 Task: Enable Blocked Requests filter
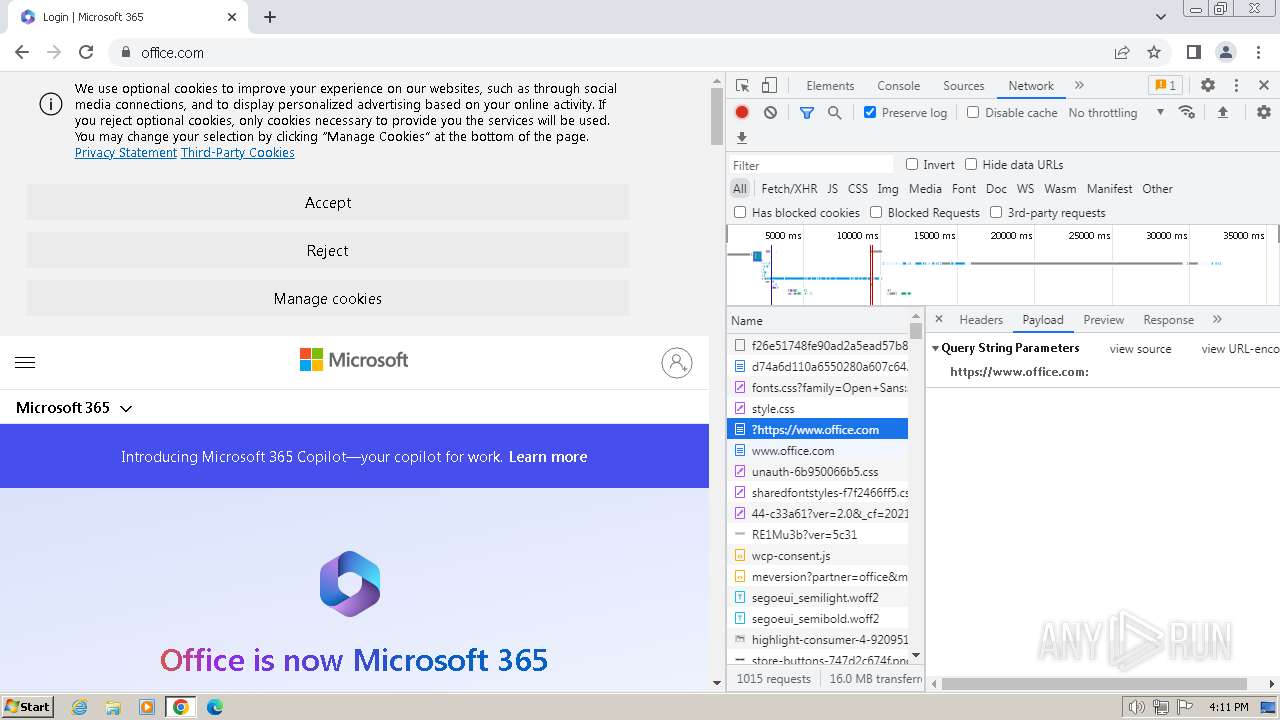coord(876,212)
